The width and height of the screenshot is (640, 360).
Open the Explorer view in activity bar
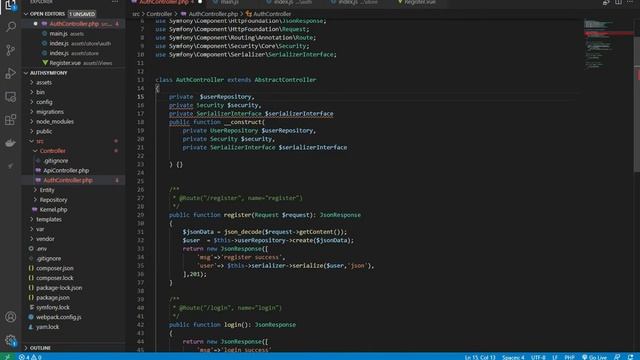11,5
